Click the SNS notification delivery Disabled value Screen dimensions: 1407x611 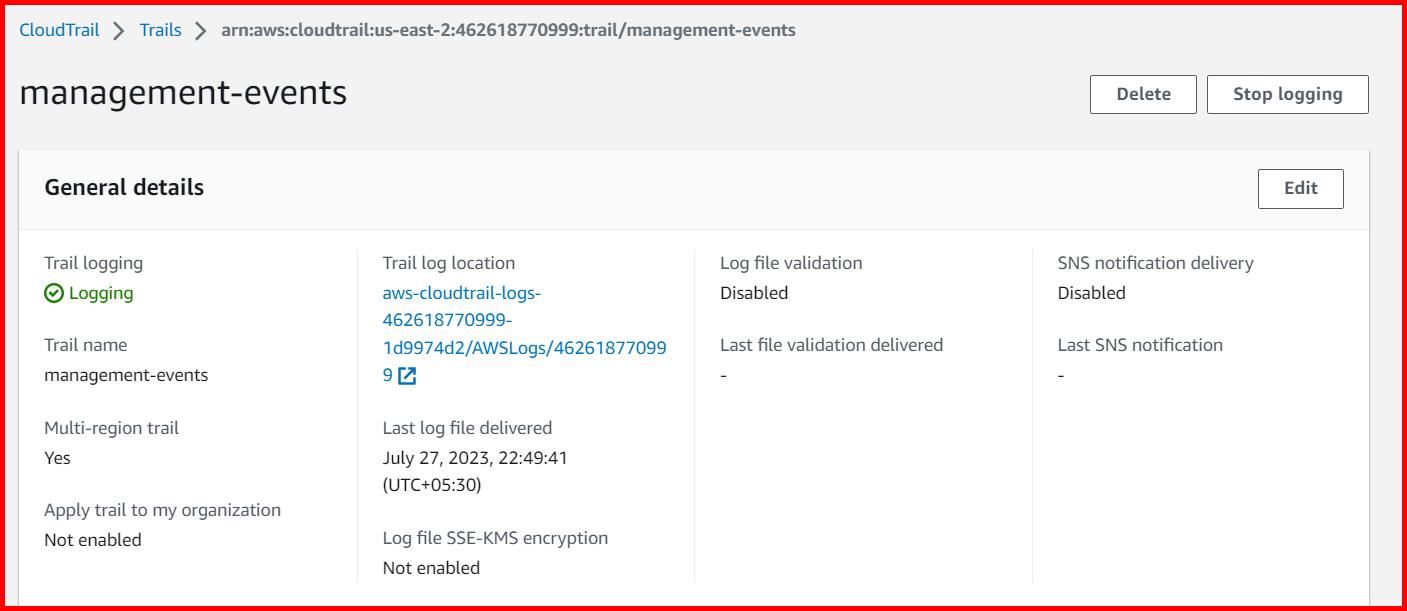click(1093, 292)
